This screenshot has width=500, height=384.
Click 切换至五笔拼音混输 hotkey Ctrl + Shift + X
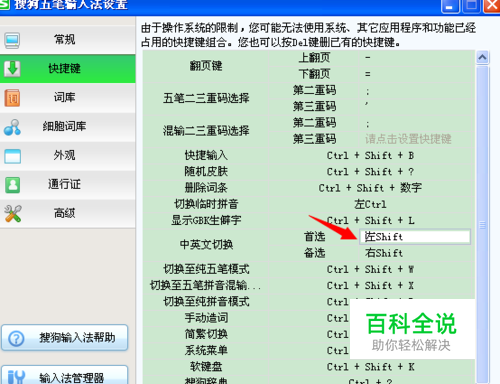(371, 286)
